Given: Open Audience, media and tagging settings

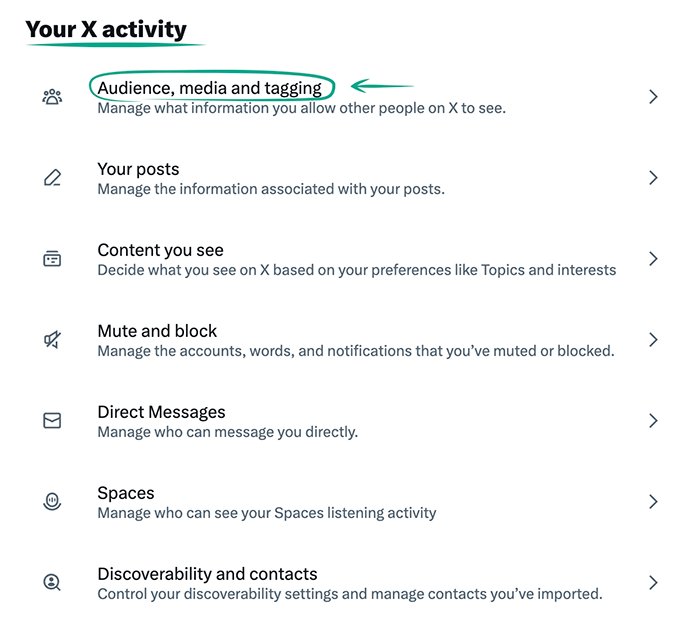Looking at the screenshot, I should tap(210, 88).
